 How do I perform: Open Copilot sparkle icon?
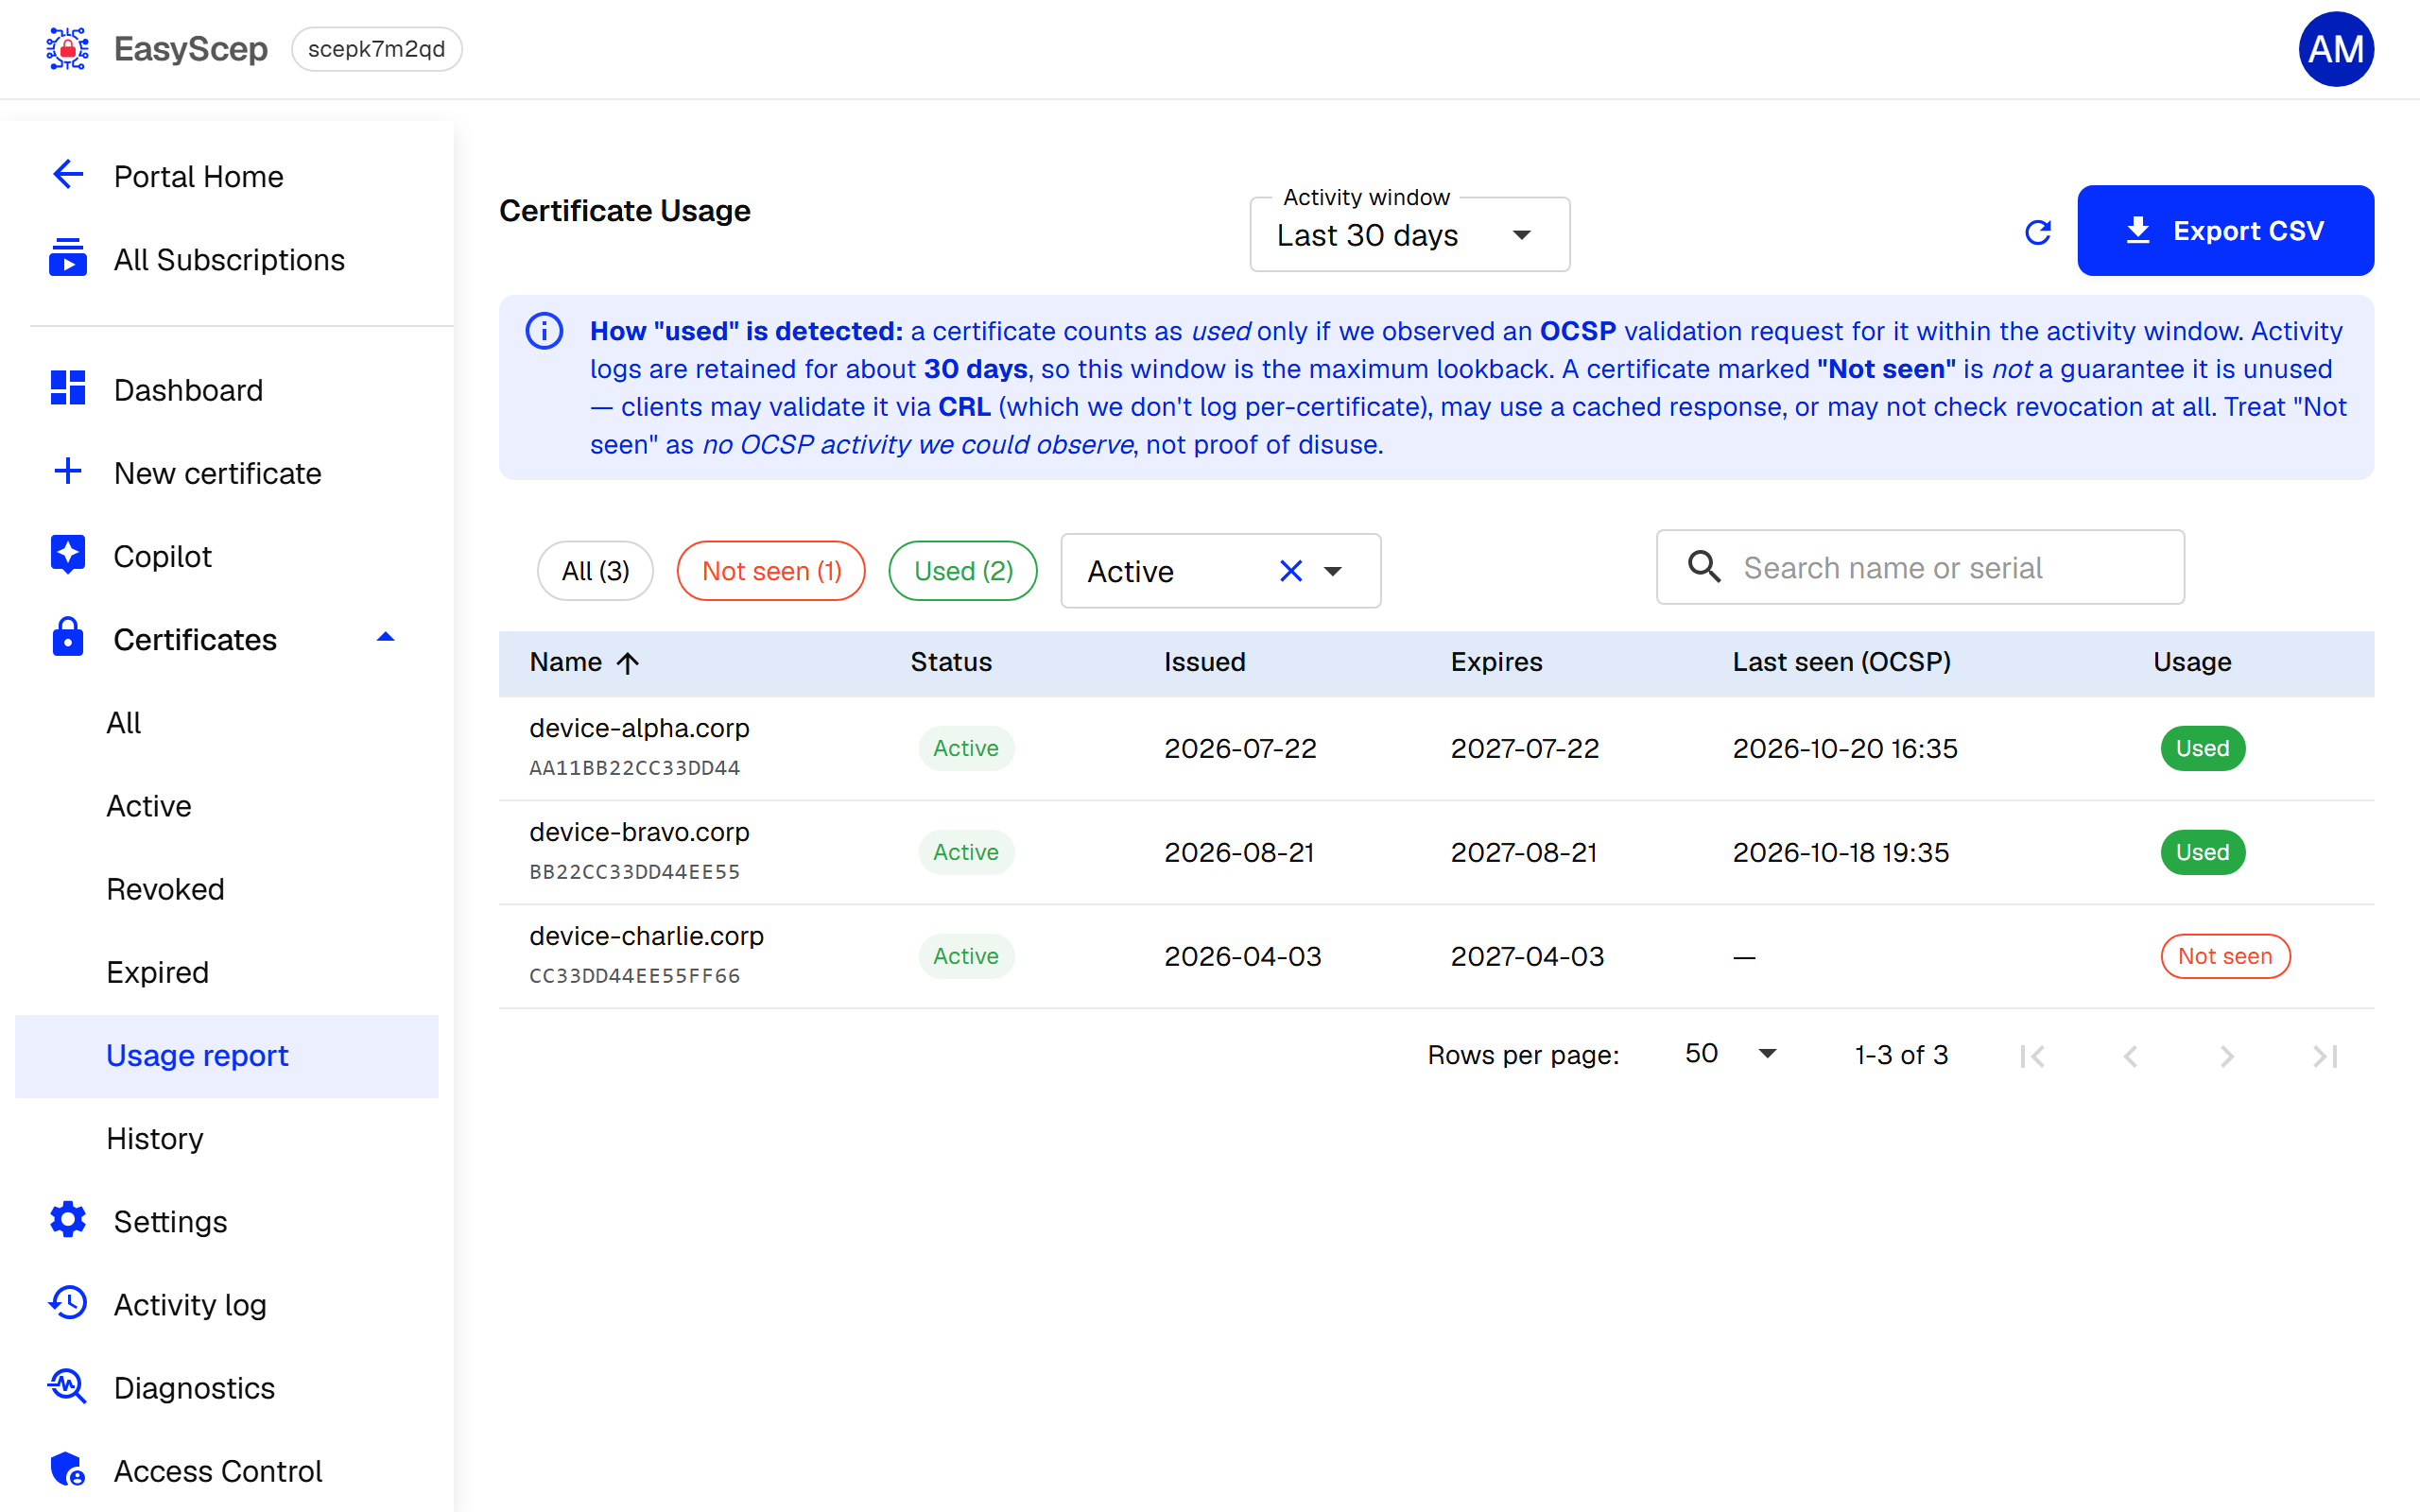click(67, 555)
